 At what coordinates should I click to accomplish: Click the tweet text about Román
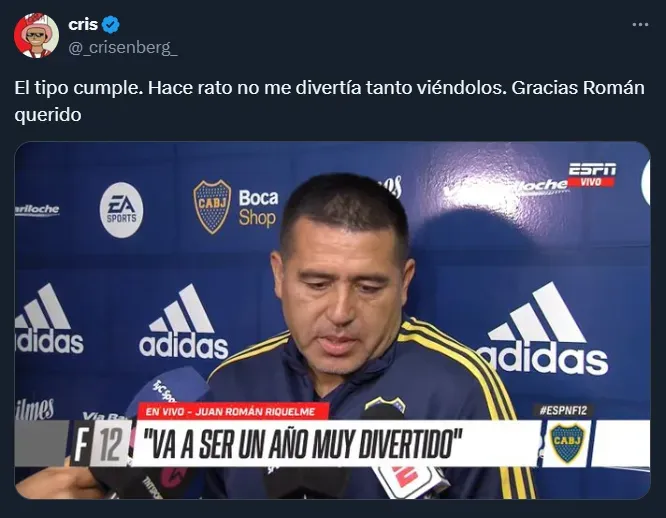click(x=329, y=101)
